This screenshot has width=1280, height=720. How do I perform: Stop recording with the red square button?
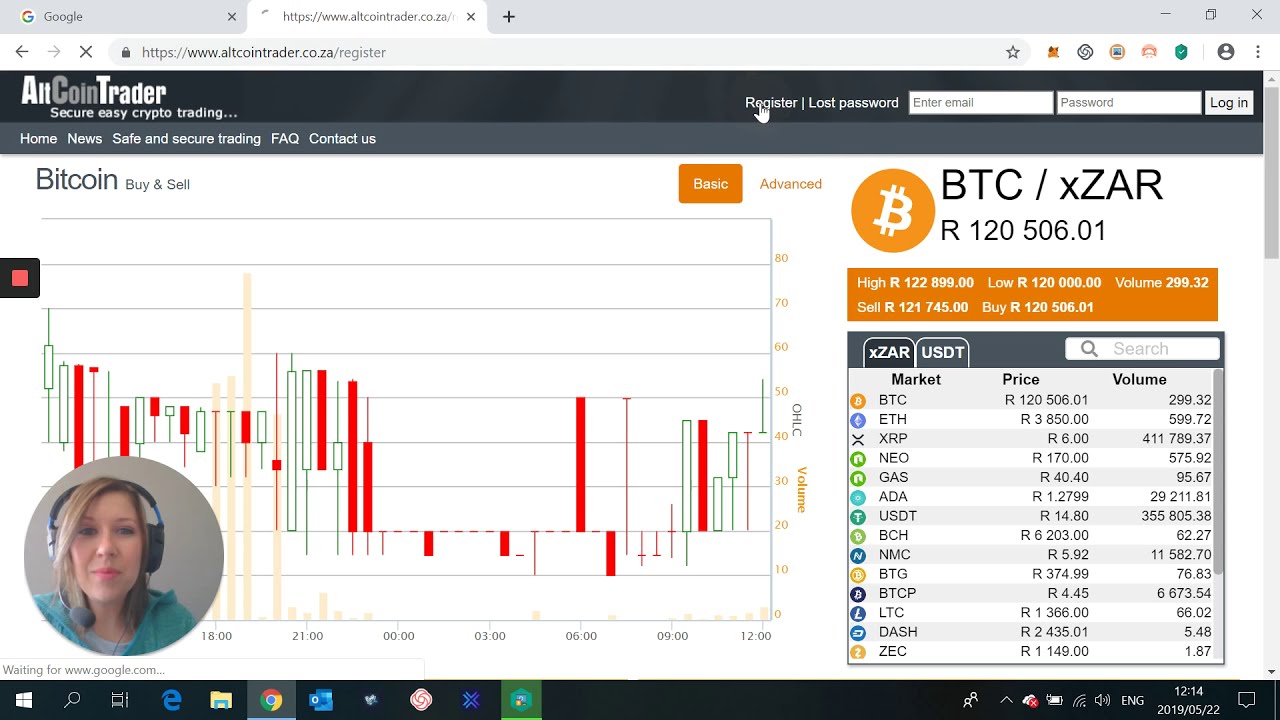tap(19, 278)
